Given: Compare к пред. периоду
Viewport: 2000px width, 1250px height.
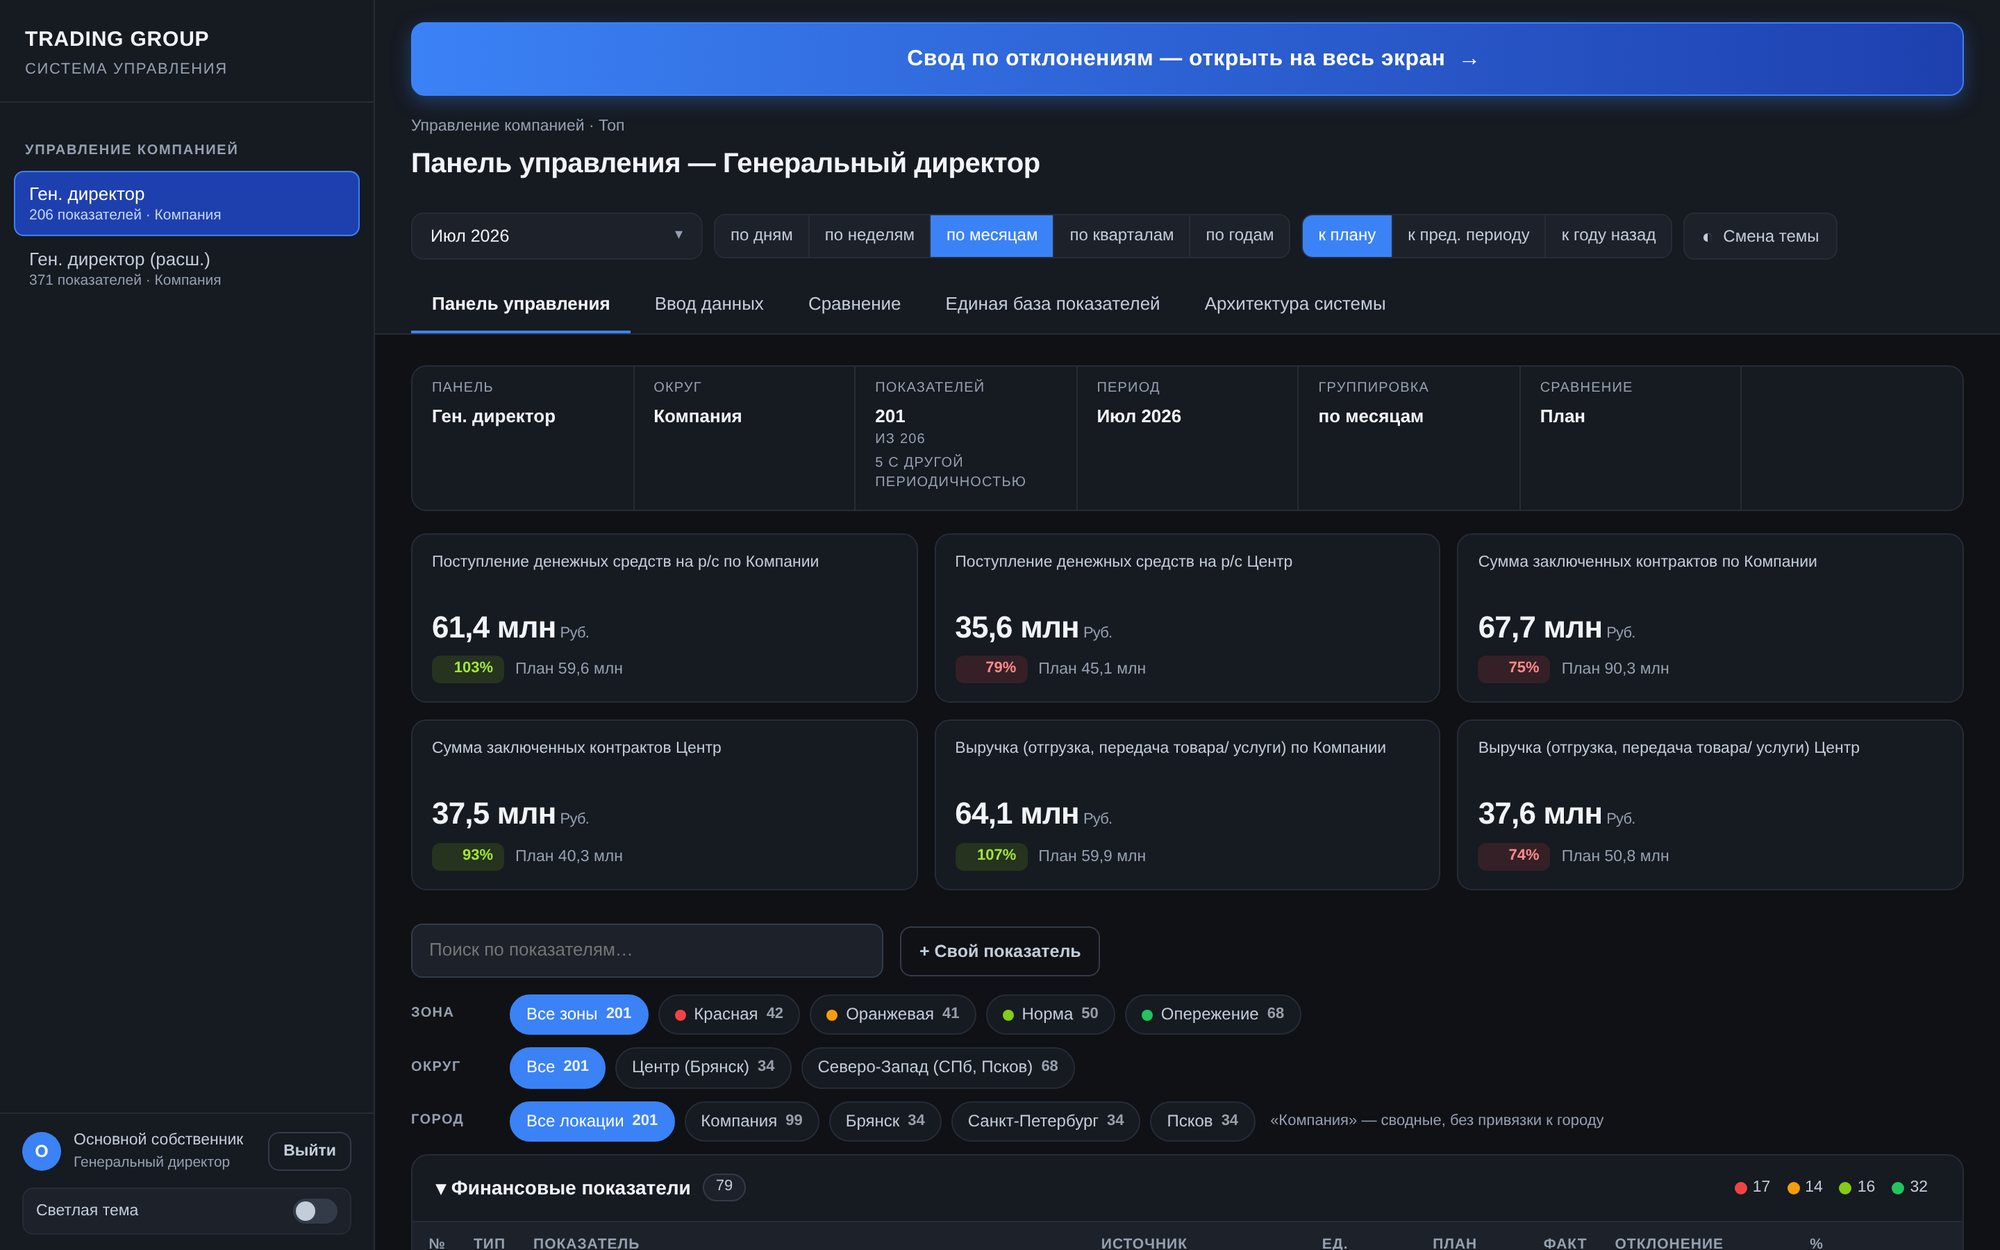Looking at the screenshot, I should click(x=1468, y=236).
